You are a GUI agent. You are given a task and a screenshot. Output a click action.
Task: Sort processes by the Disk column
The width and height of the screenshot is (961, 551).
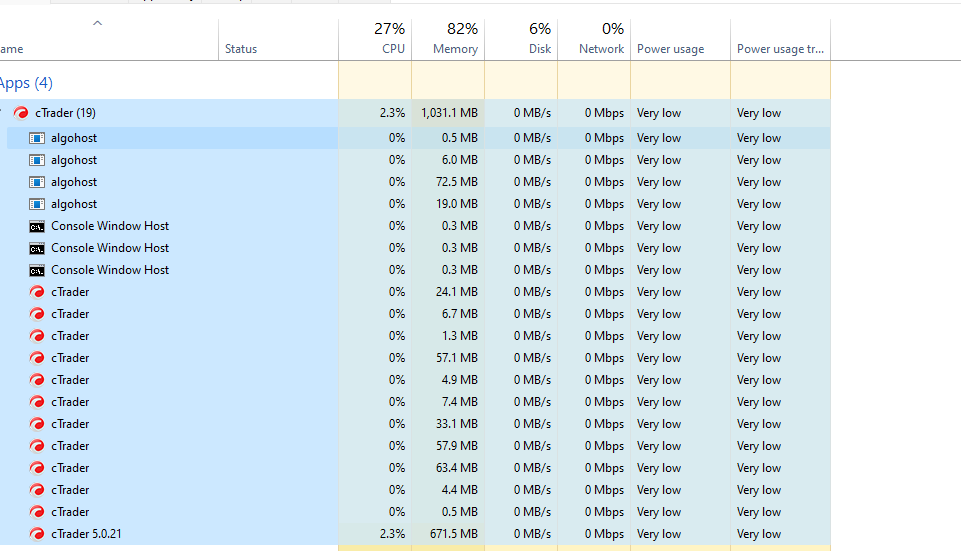point(521,40)
